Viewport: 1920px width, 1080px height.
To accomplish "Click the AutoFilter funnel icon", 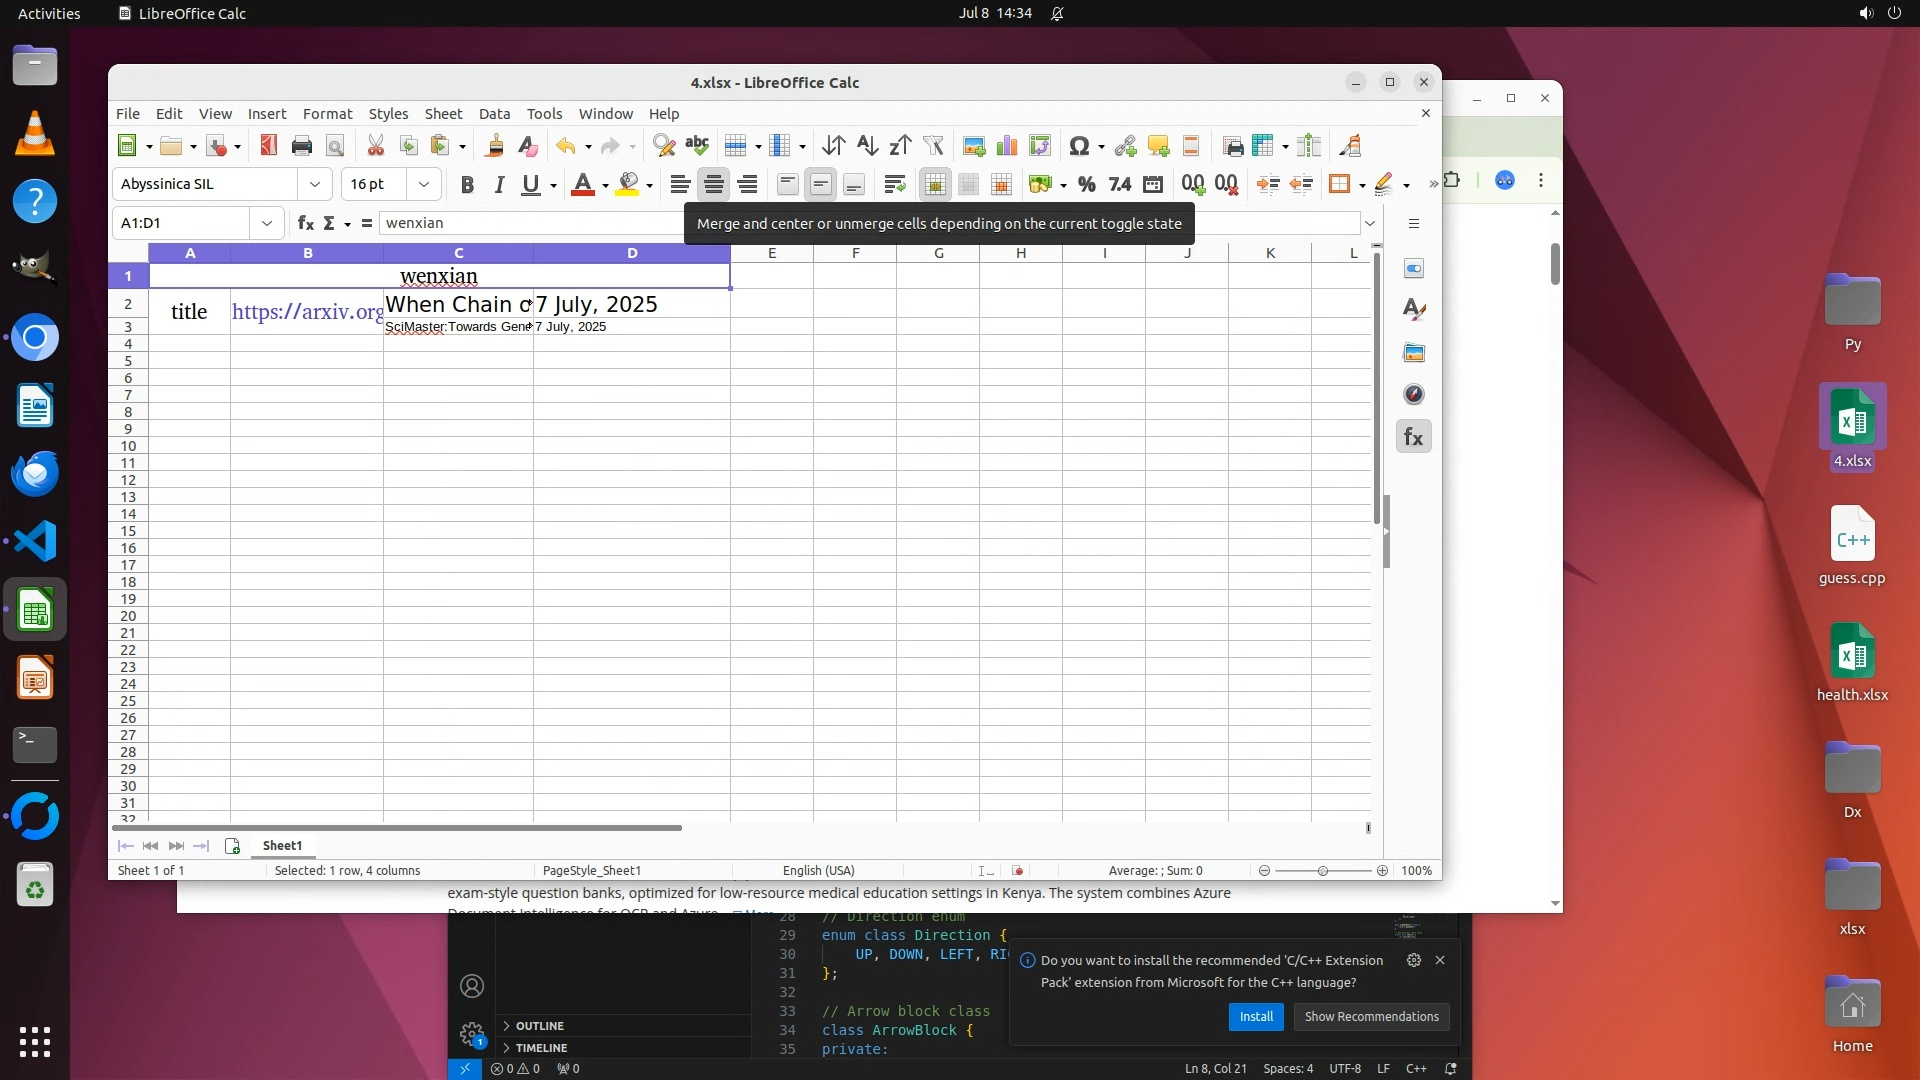I will pos(933,146).
